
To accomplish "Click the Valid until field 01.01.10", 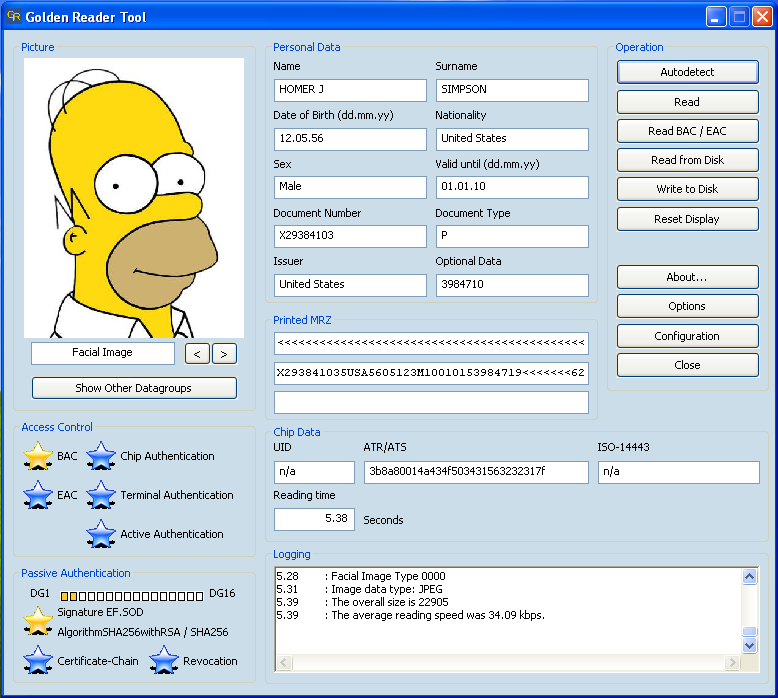I will 512,187.
